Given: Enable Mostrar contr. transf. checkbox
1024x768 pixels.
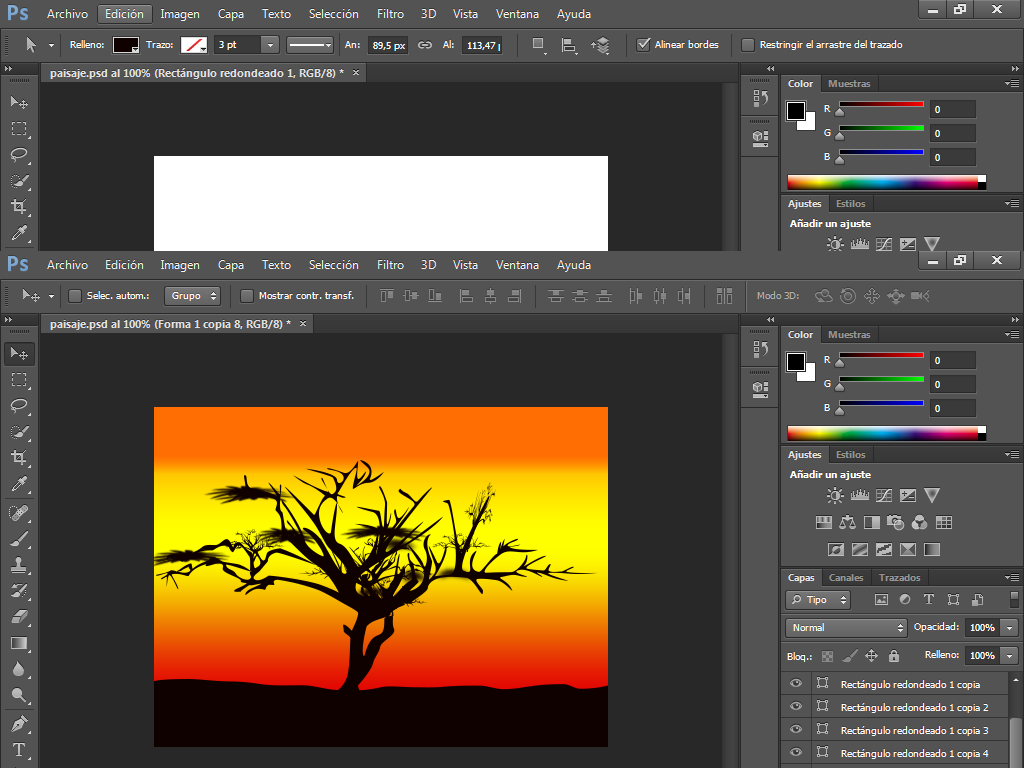Looking at the screenshot, I should 247,296.
